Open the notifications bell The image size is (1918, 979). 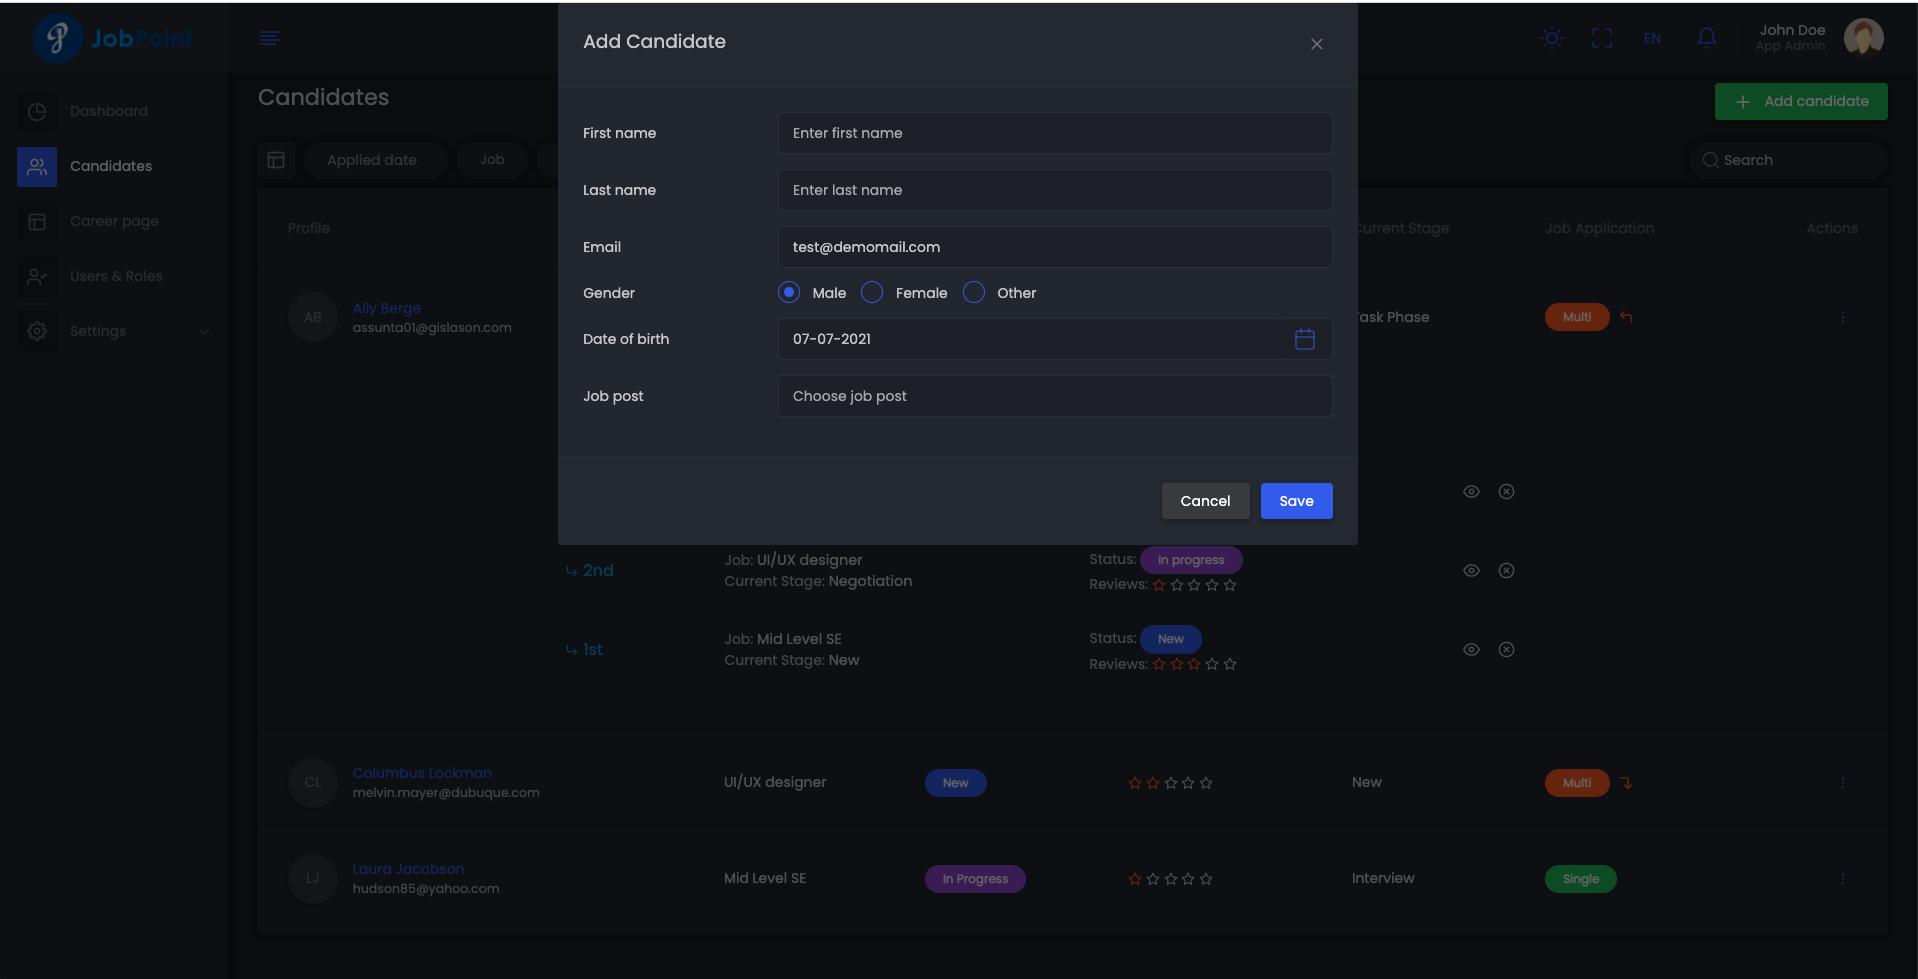point(1707,38)
